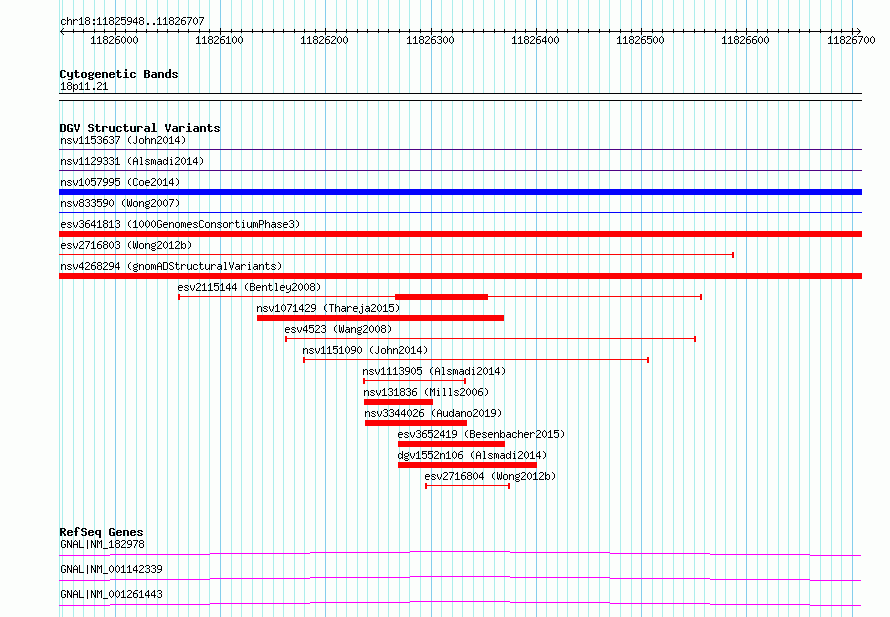Open the GNAL|NM_001142339 gene label
Viewport: 890px width, 617px height.
111,569
